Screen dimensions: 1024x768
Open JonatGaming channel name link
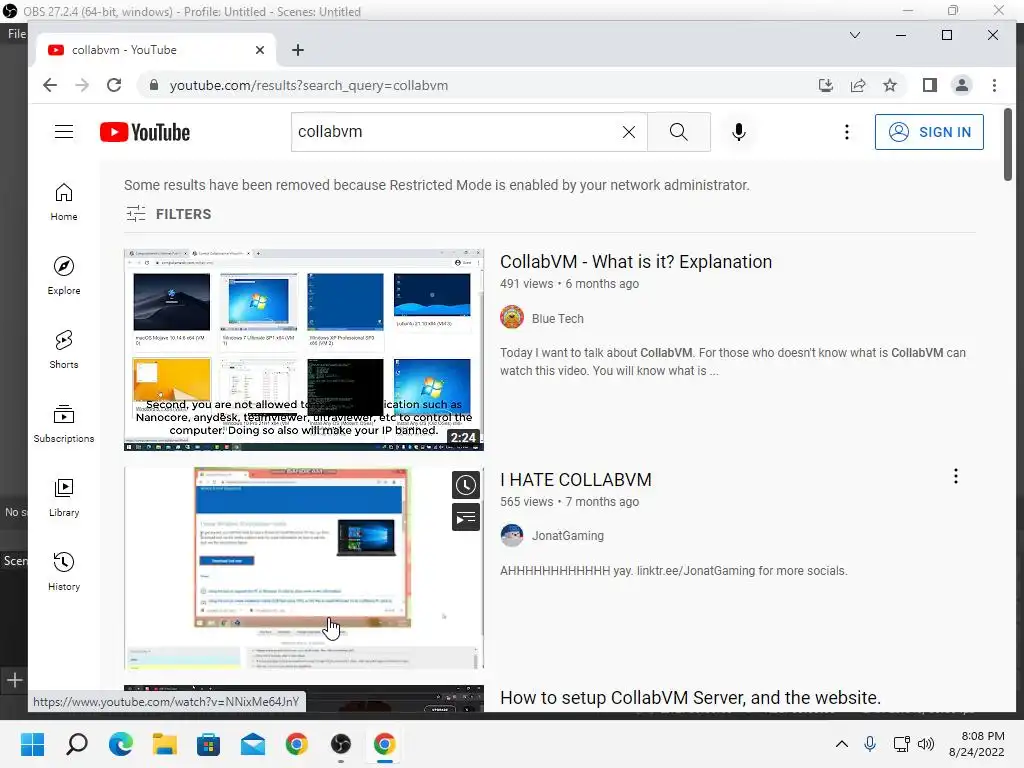(568, 536)
